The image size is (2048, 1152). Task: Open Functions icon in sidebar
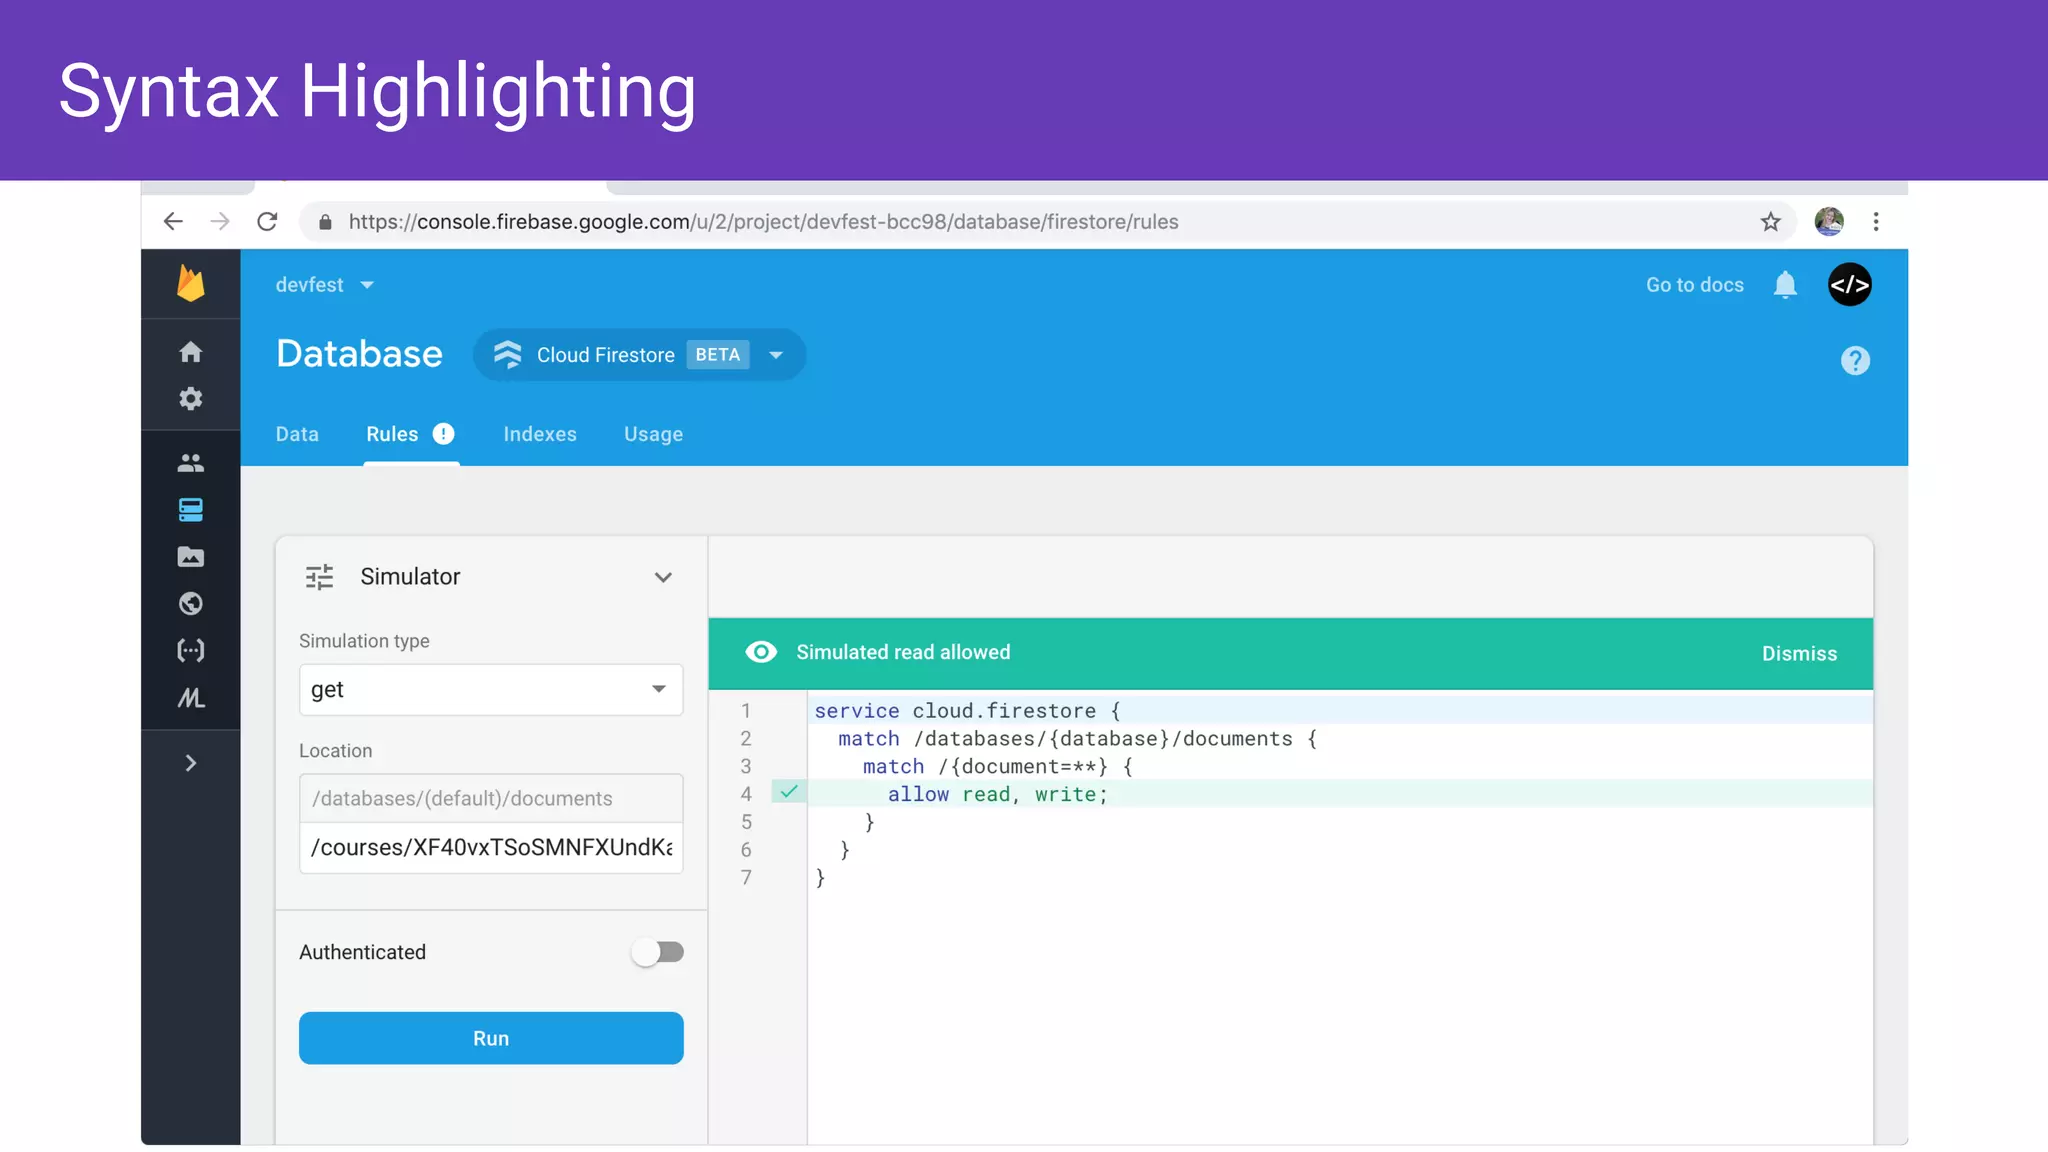(190, 651)
